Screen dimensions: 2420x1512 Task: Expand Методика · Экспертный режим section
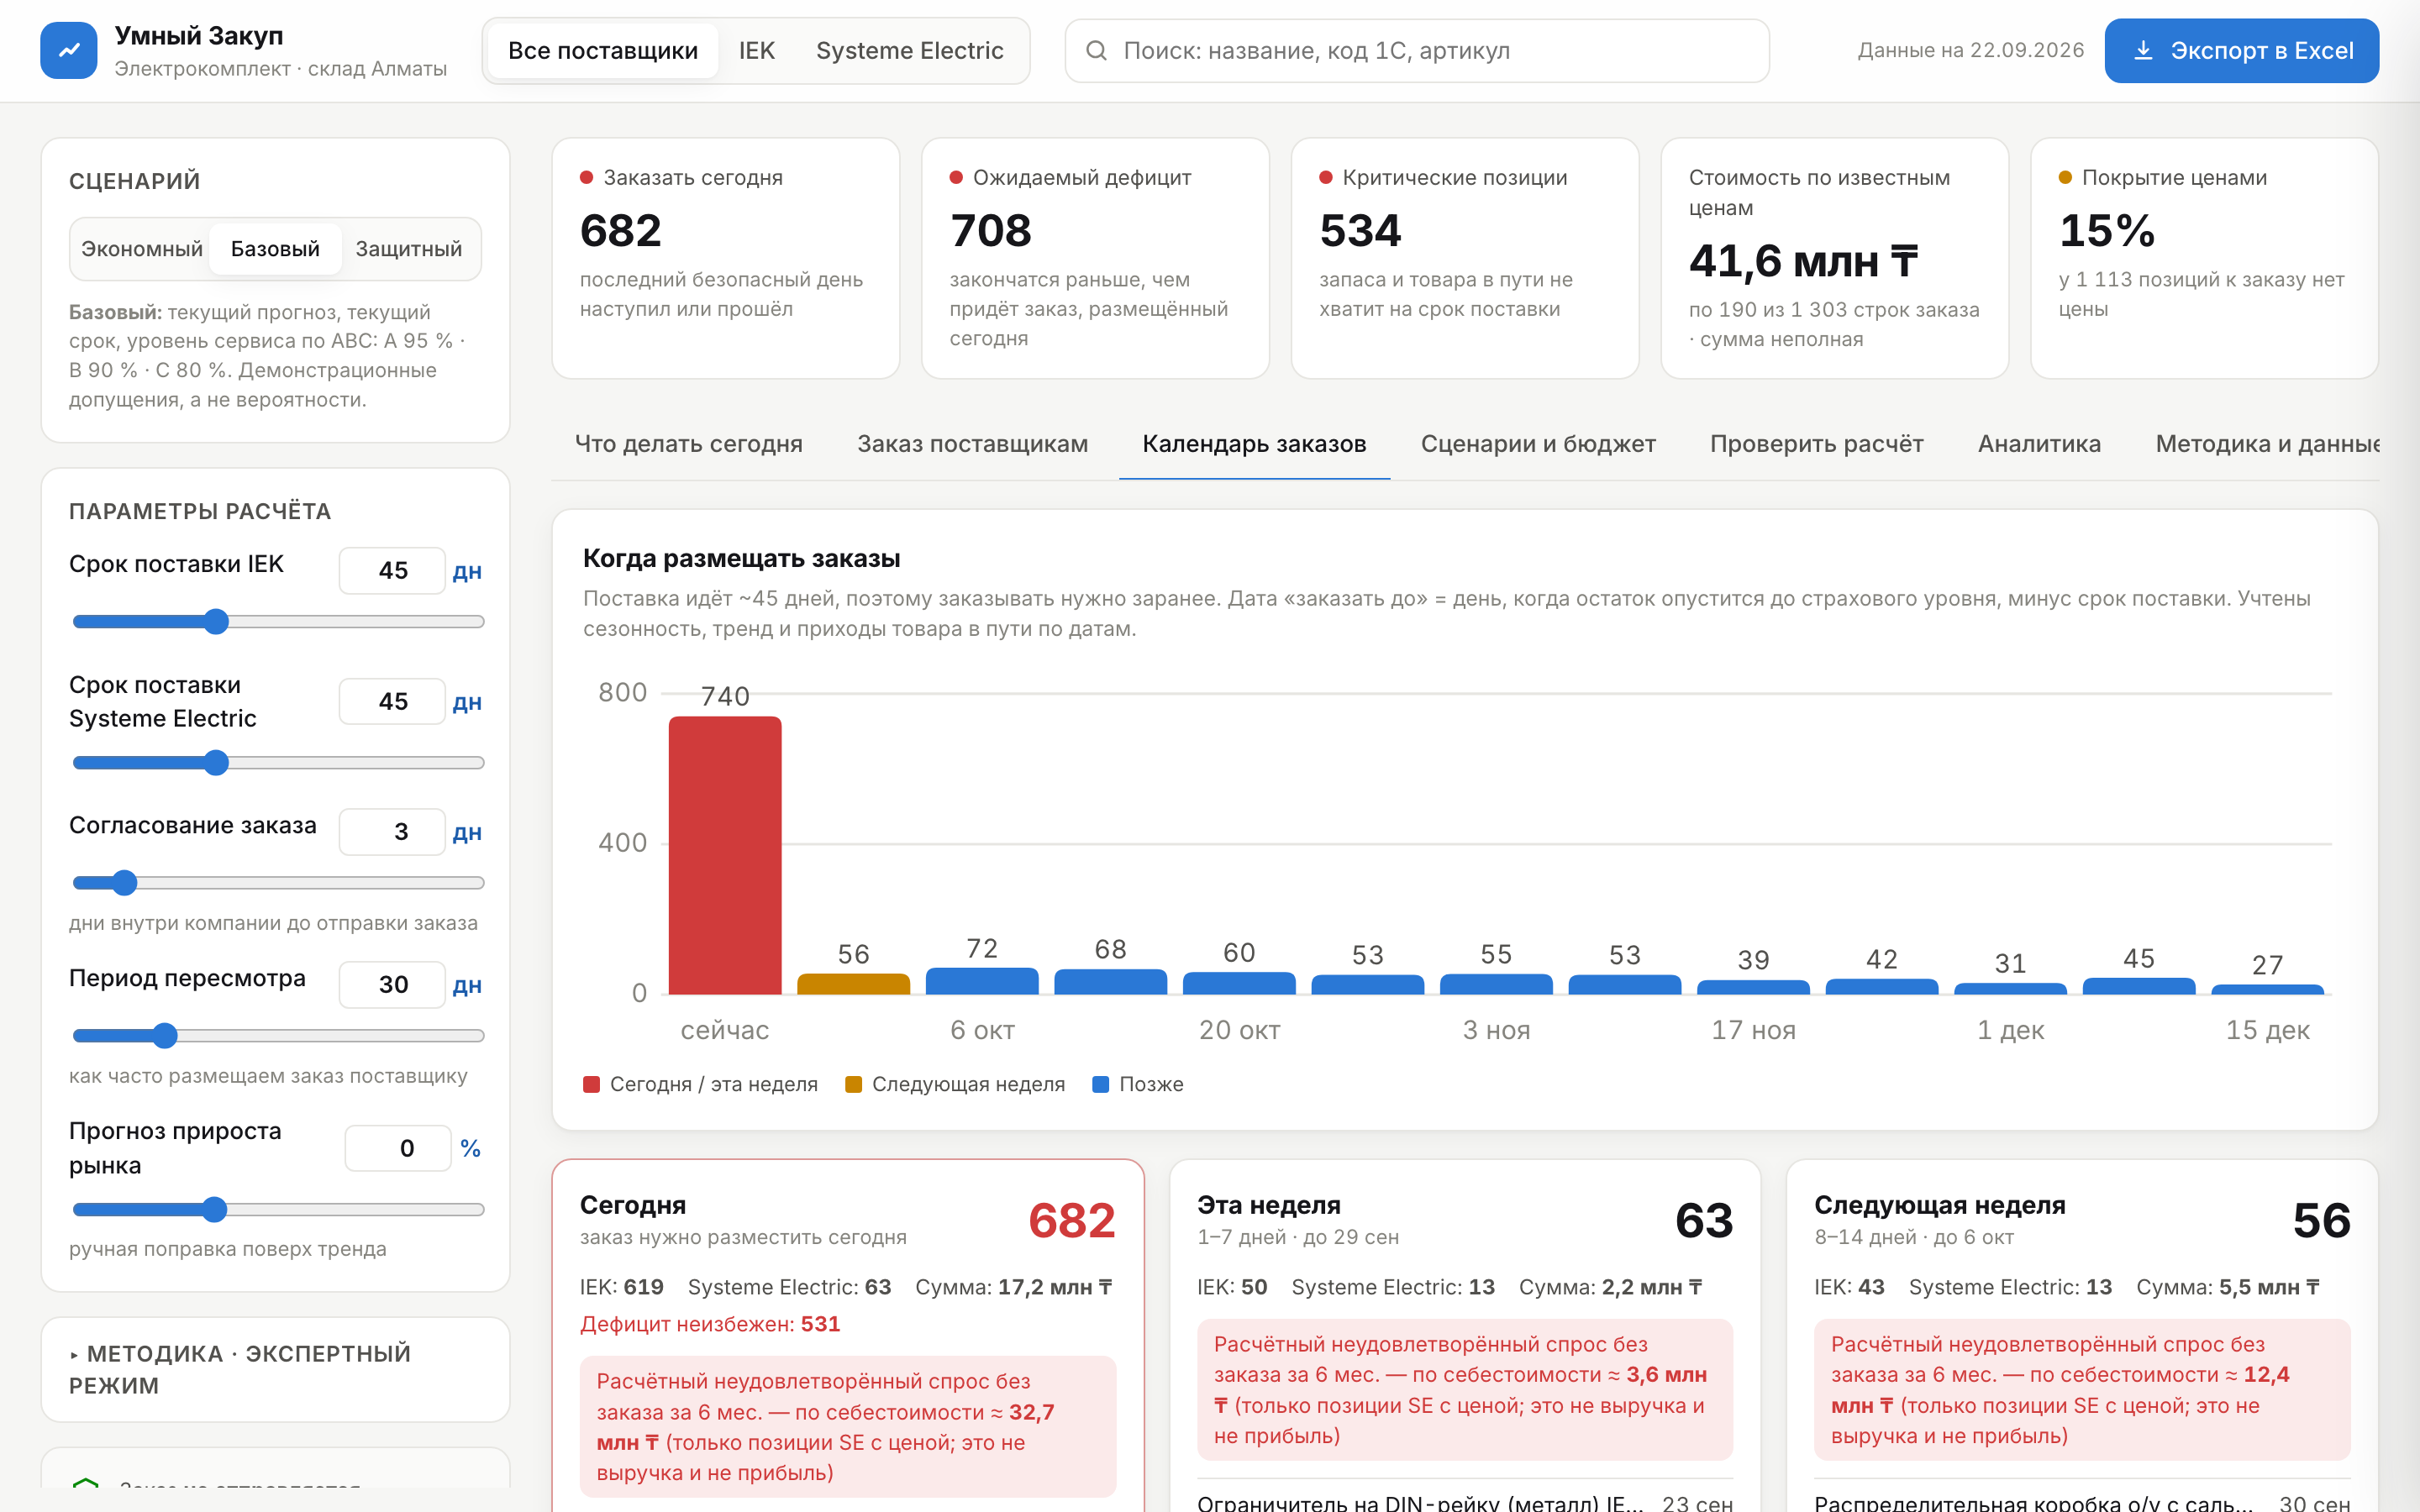[275, 1369]
